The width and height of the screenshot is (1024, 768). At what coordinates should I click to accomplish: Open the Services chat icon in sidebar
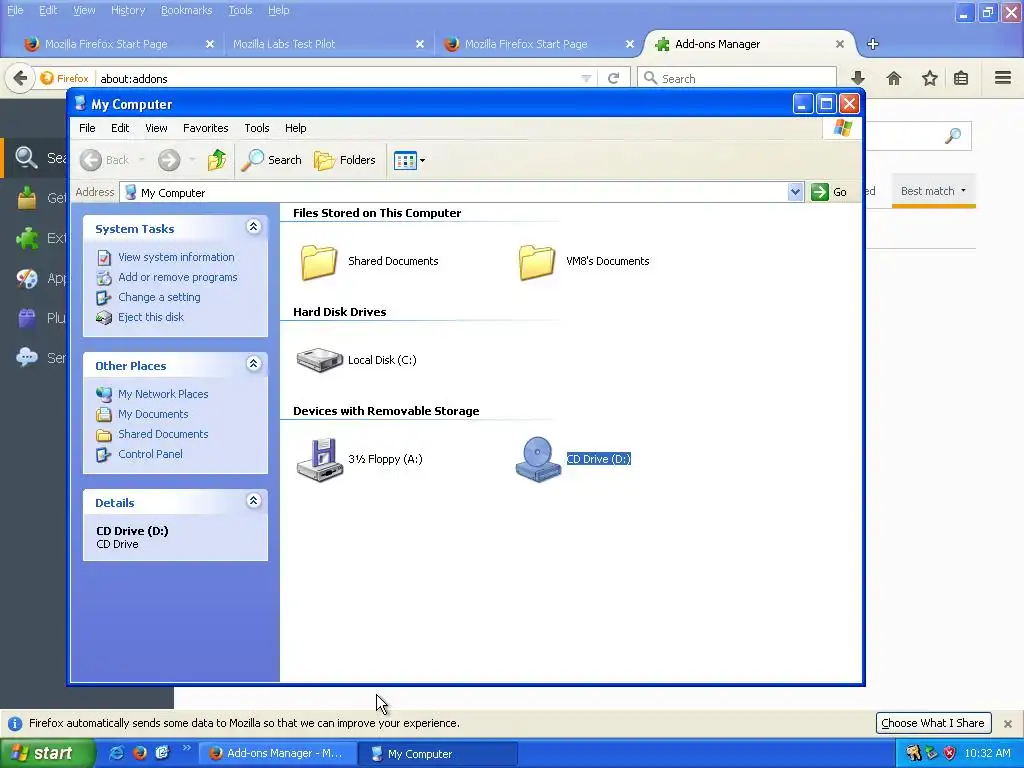coord(27,357)
